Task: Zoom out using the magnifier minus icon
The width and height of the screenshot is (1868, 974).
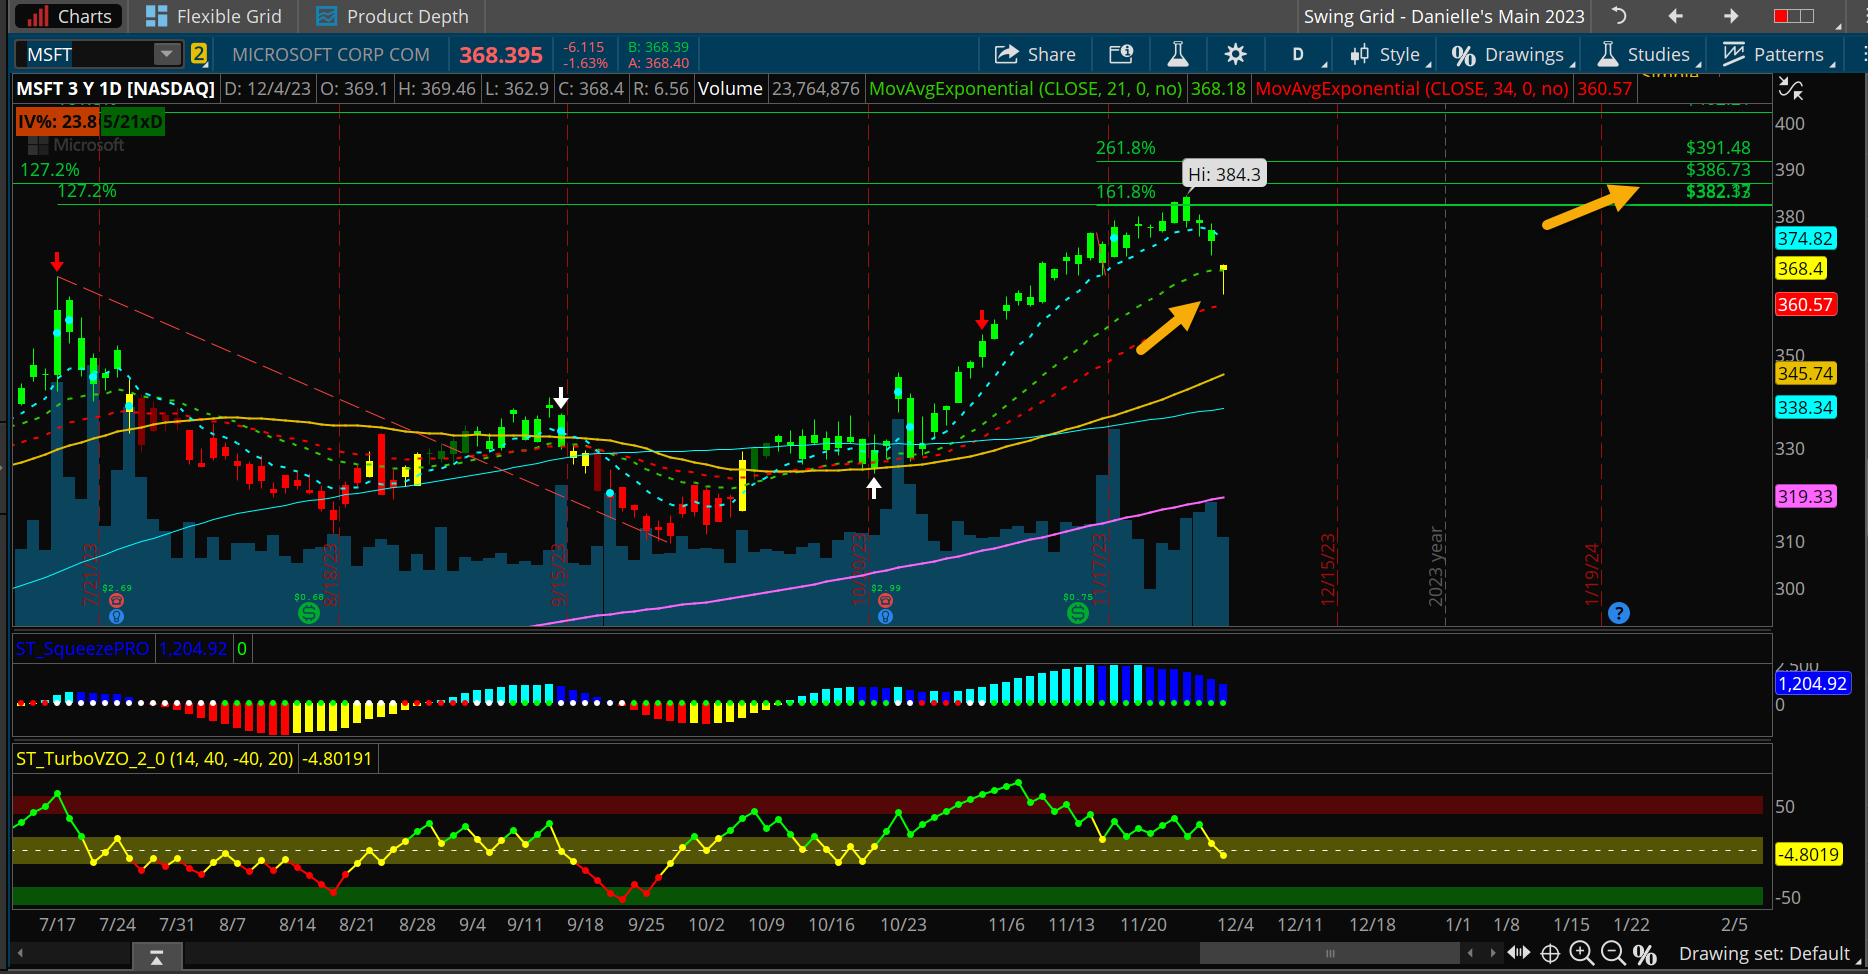Action: pos(1613,954)
